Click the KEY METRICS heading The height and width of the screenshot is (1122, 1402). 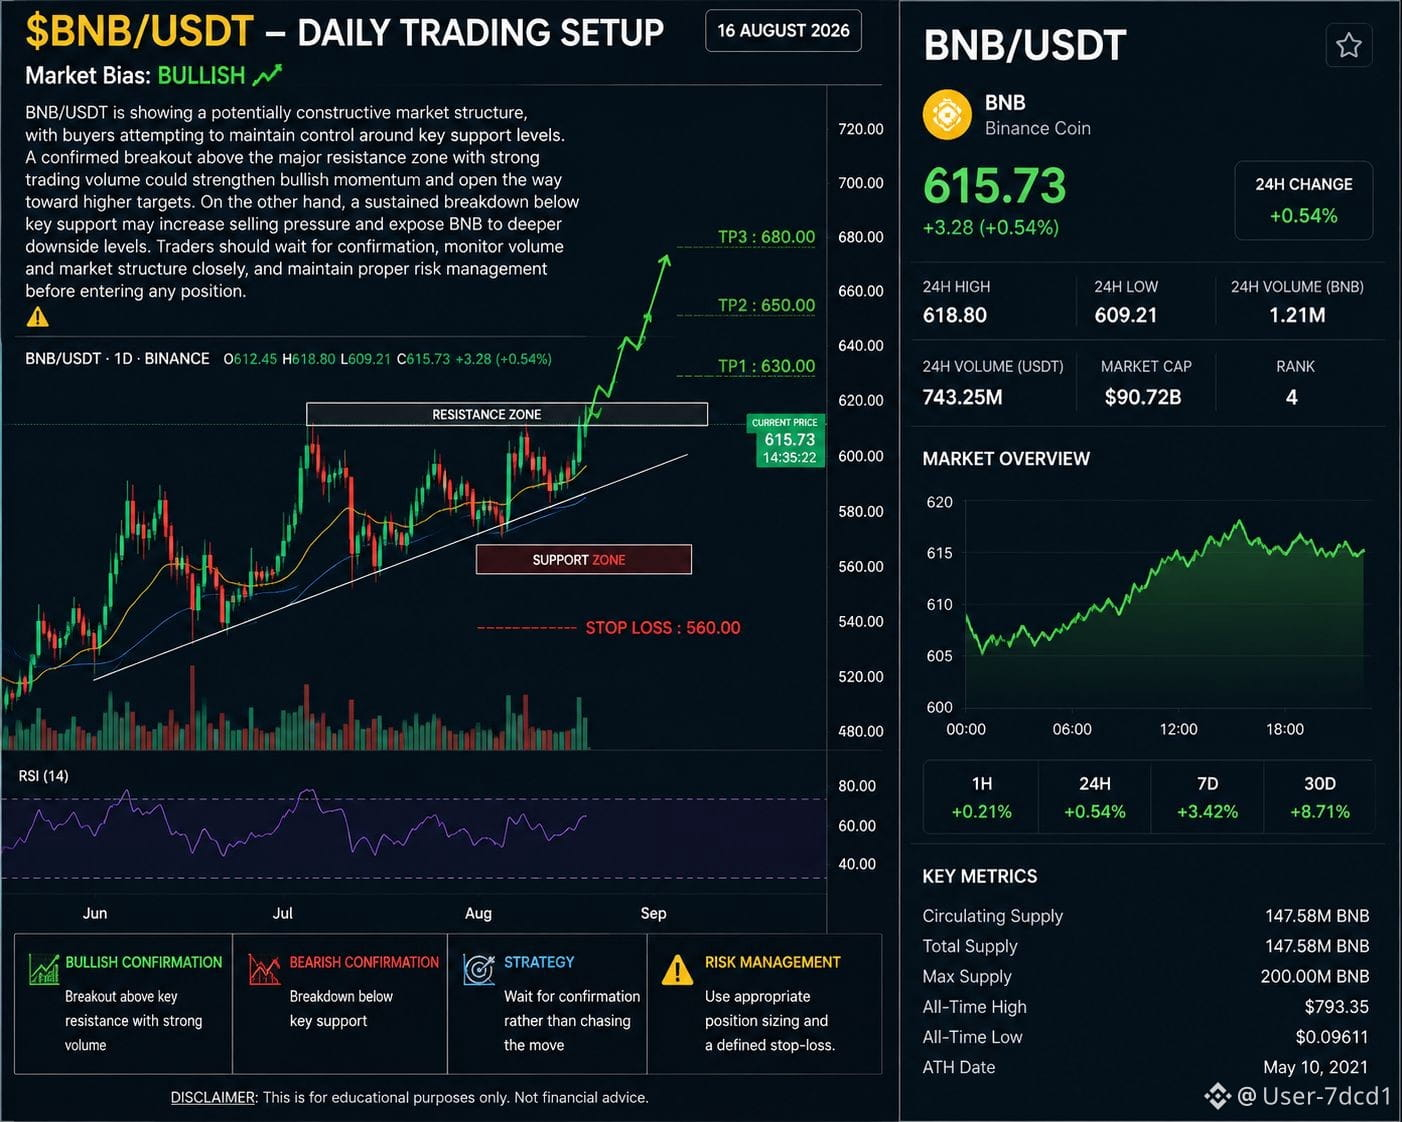pyautogui.click(x=979, y=876)
